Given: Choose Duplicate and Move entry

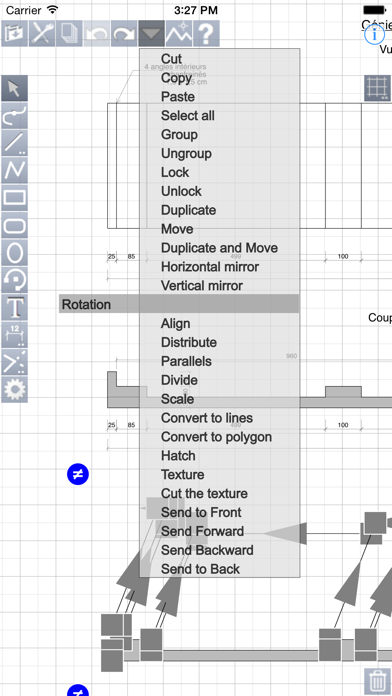Looking at the screenshot, I should click(x=219, y=248).
